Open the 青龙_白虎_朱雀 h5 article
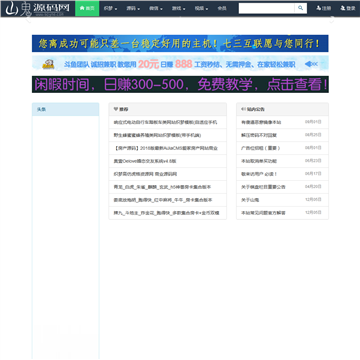360x360 pixels. [x=162, y=187]
